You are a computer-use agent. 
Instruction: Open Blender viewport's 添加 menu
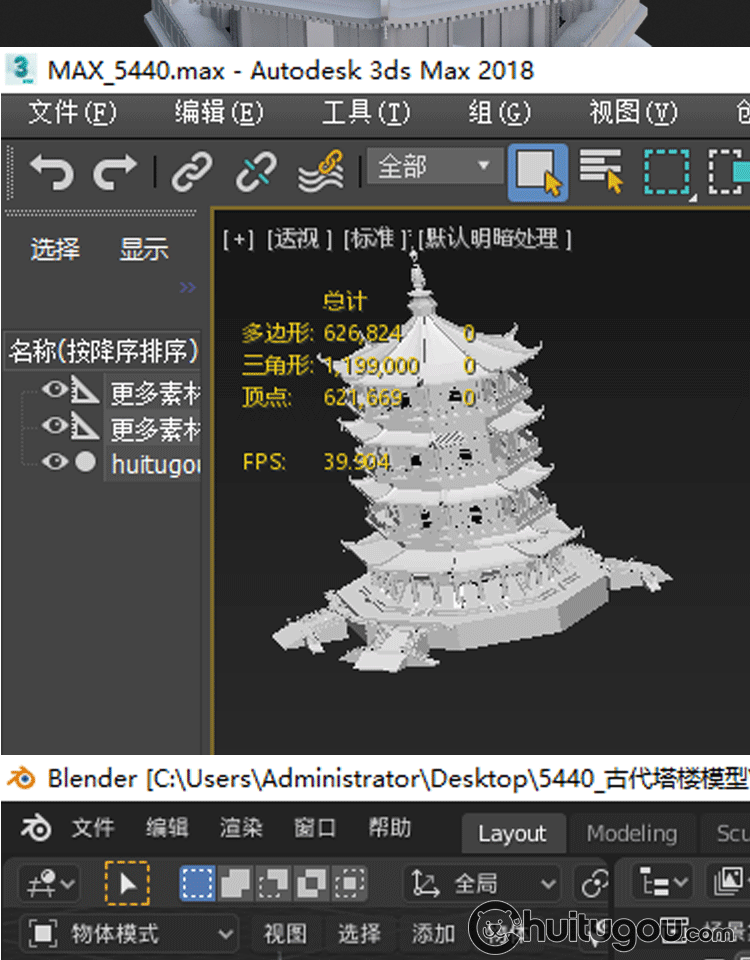(433, 934)
